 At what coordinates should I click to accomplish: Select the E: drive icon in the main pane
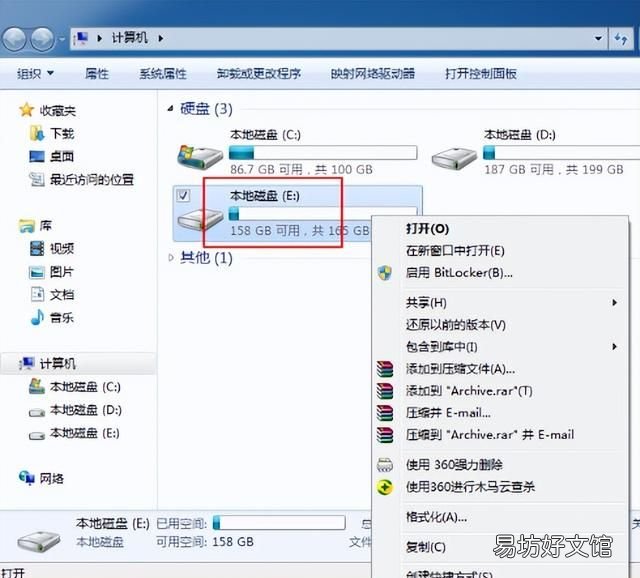[x=200, y=219]
